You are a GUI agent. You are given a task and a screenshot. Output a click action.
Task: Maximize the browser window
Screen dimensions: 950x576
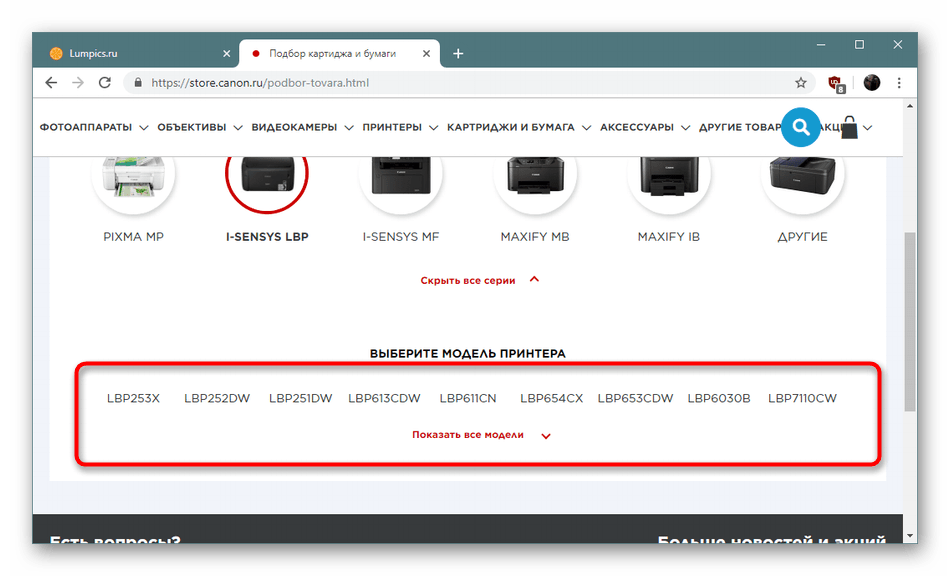tap(859, 45)
